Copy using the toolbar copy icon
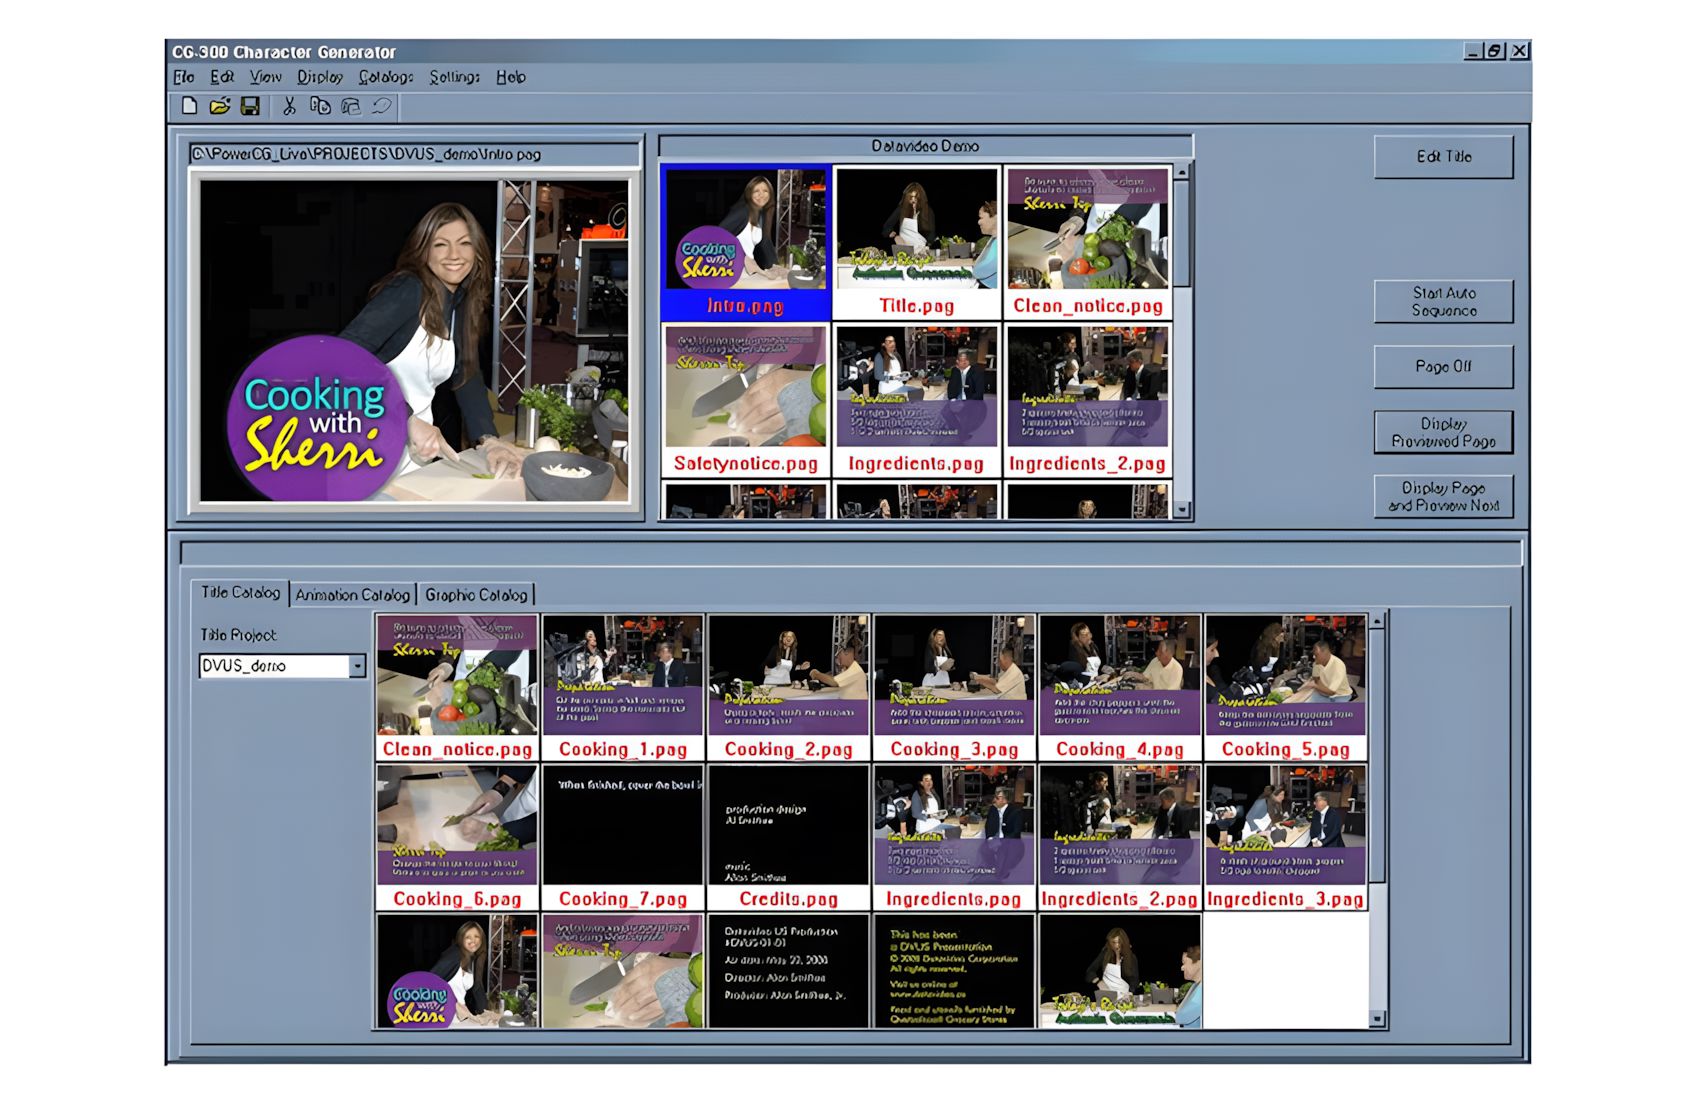 pyautogui.click(x=320, y=106)
